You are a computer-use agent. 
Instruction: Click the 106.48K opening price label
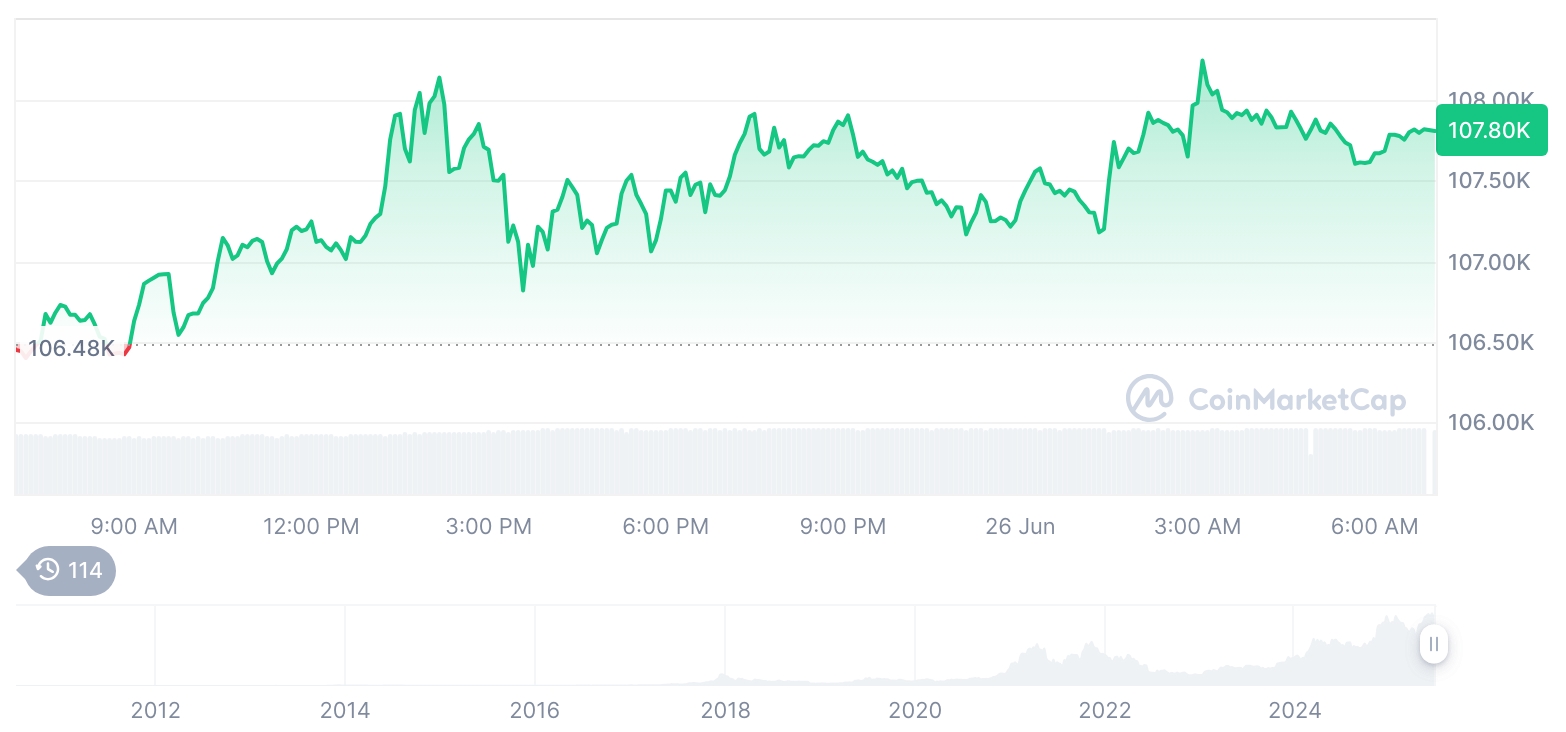pyautogui.click(x=71, y=349)
